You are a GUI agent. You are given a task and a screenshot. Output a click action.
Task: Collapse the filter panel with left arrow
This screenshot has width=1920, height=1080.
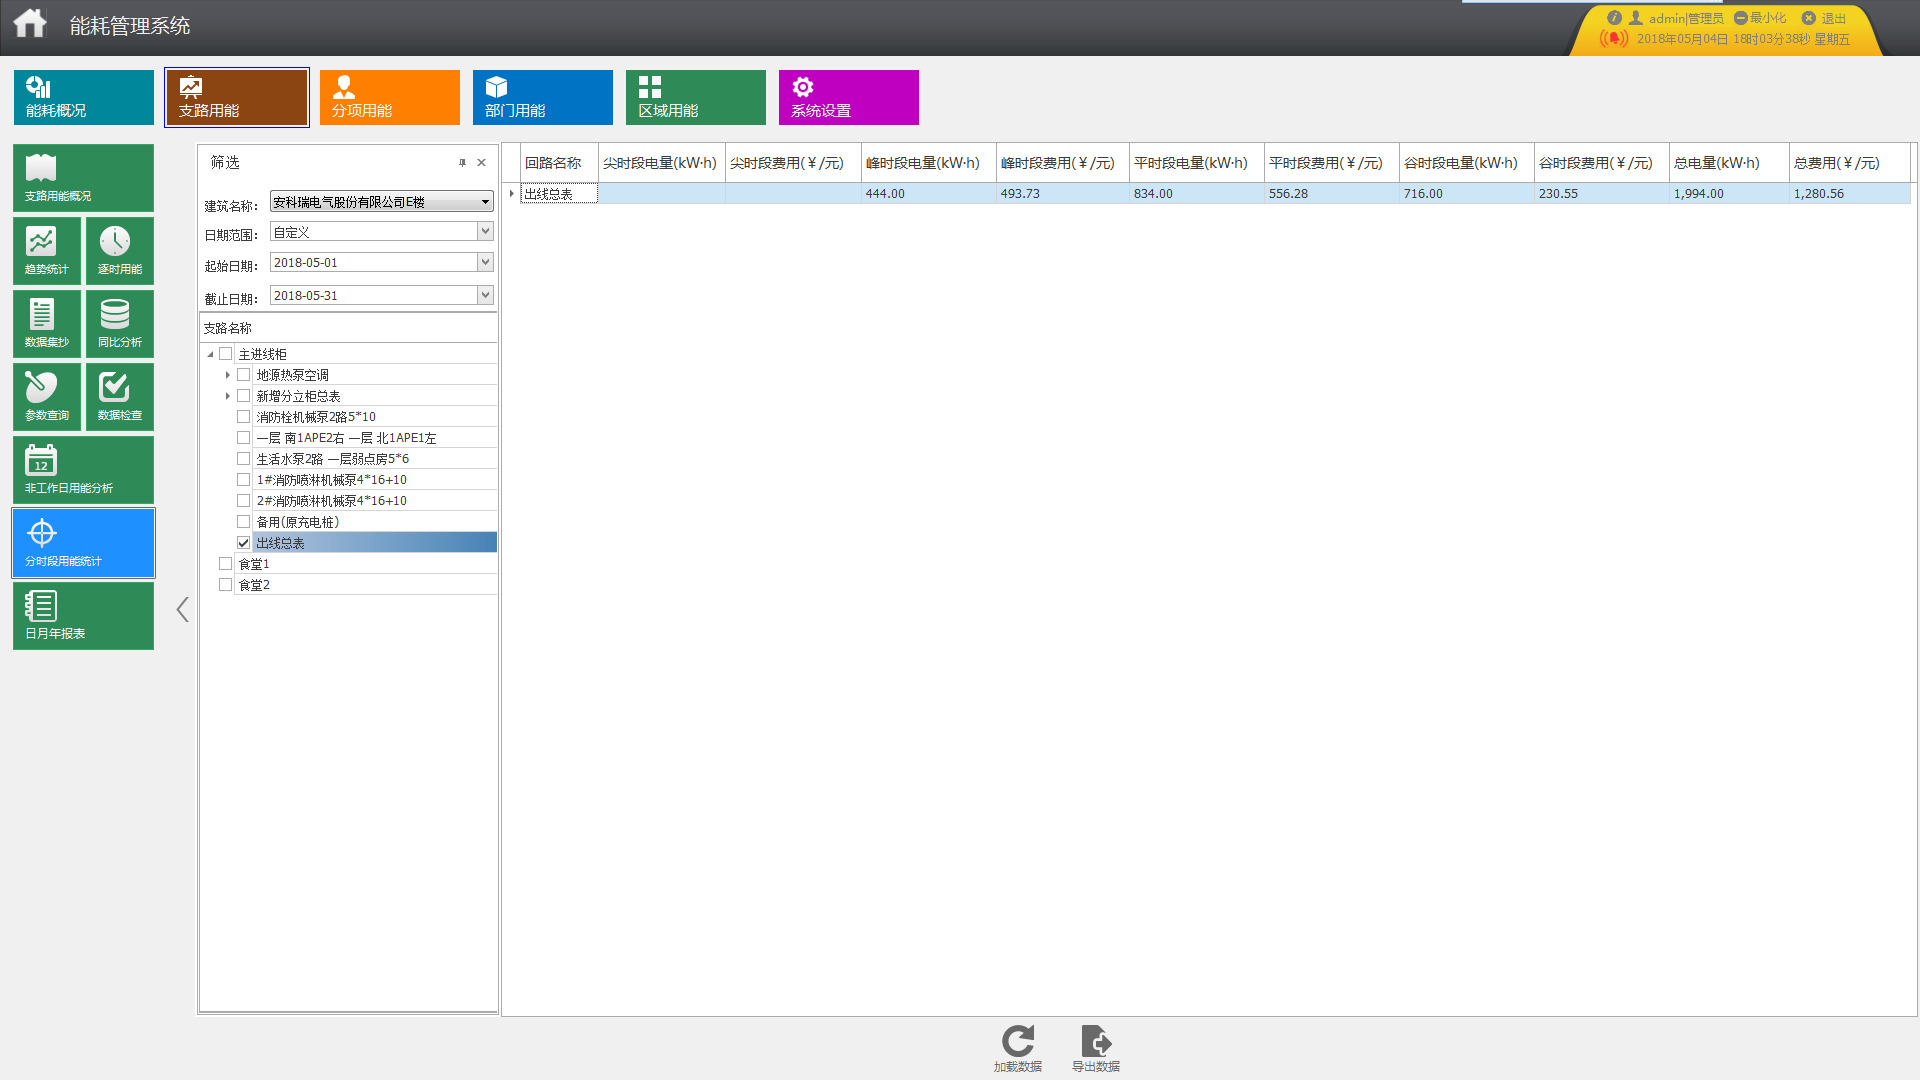(182, 610)
